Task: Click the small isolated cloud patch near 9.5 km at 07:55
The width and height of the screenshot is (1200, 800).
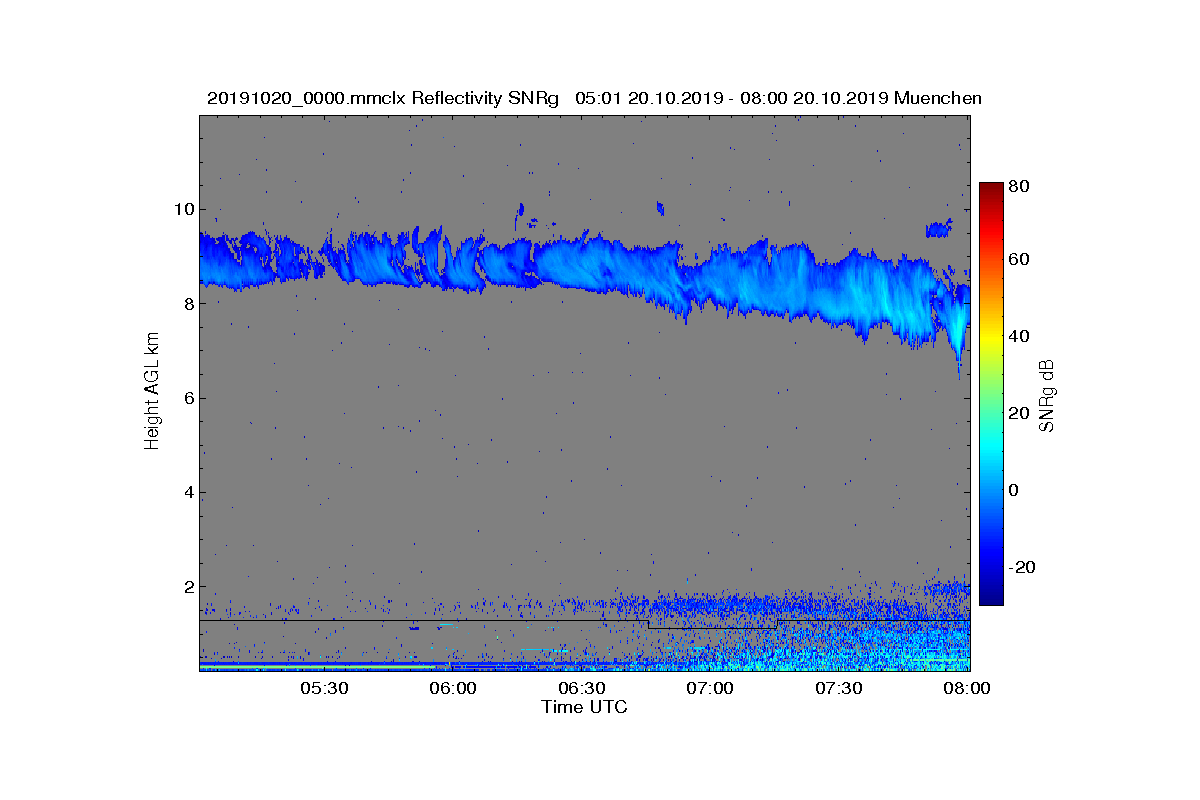Action: 939,229
